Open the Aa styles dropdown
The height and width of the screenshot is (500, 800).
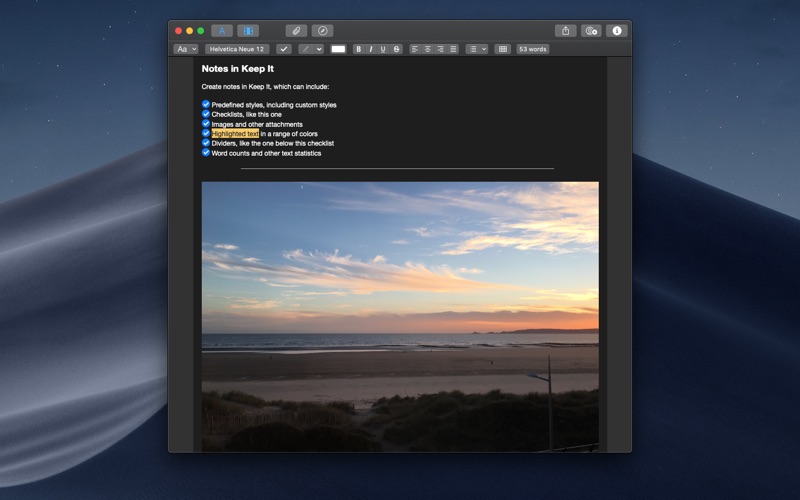click(x=186, y=49)
